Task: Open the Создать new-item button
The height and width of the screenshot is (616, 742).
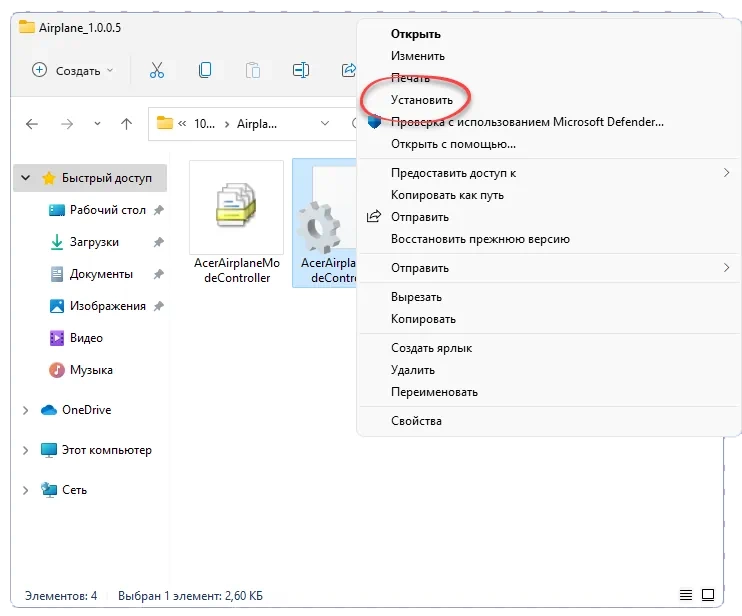Action: (73, 70)
